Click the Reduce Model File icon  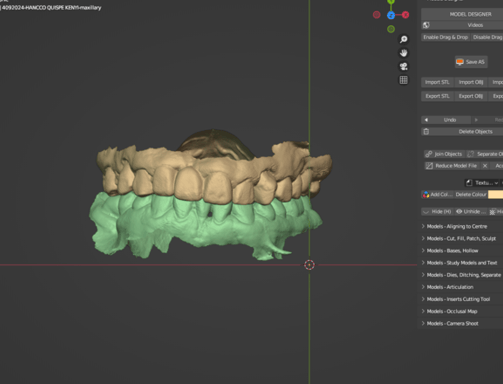[x=429, y=166]
